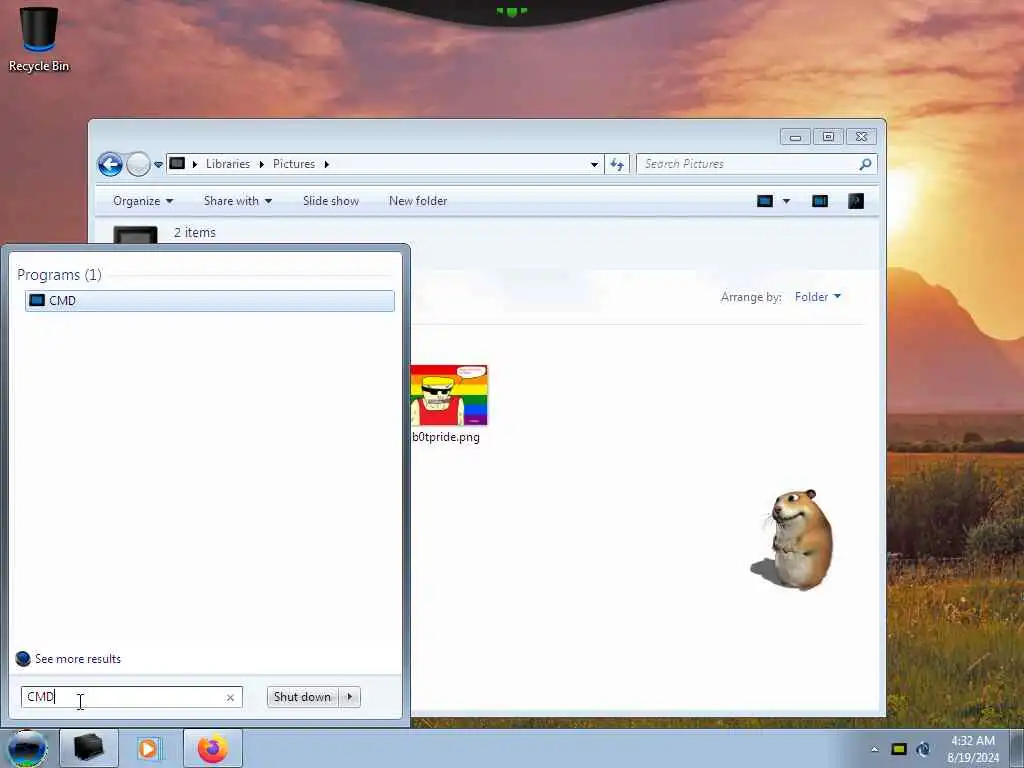1024x768 pixels.
Task: Clear the Start menu search text
Action: [230, 697]
